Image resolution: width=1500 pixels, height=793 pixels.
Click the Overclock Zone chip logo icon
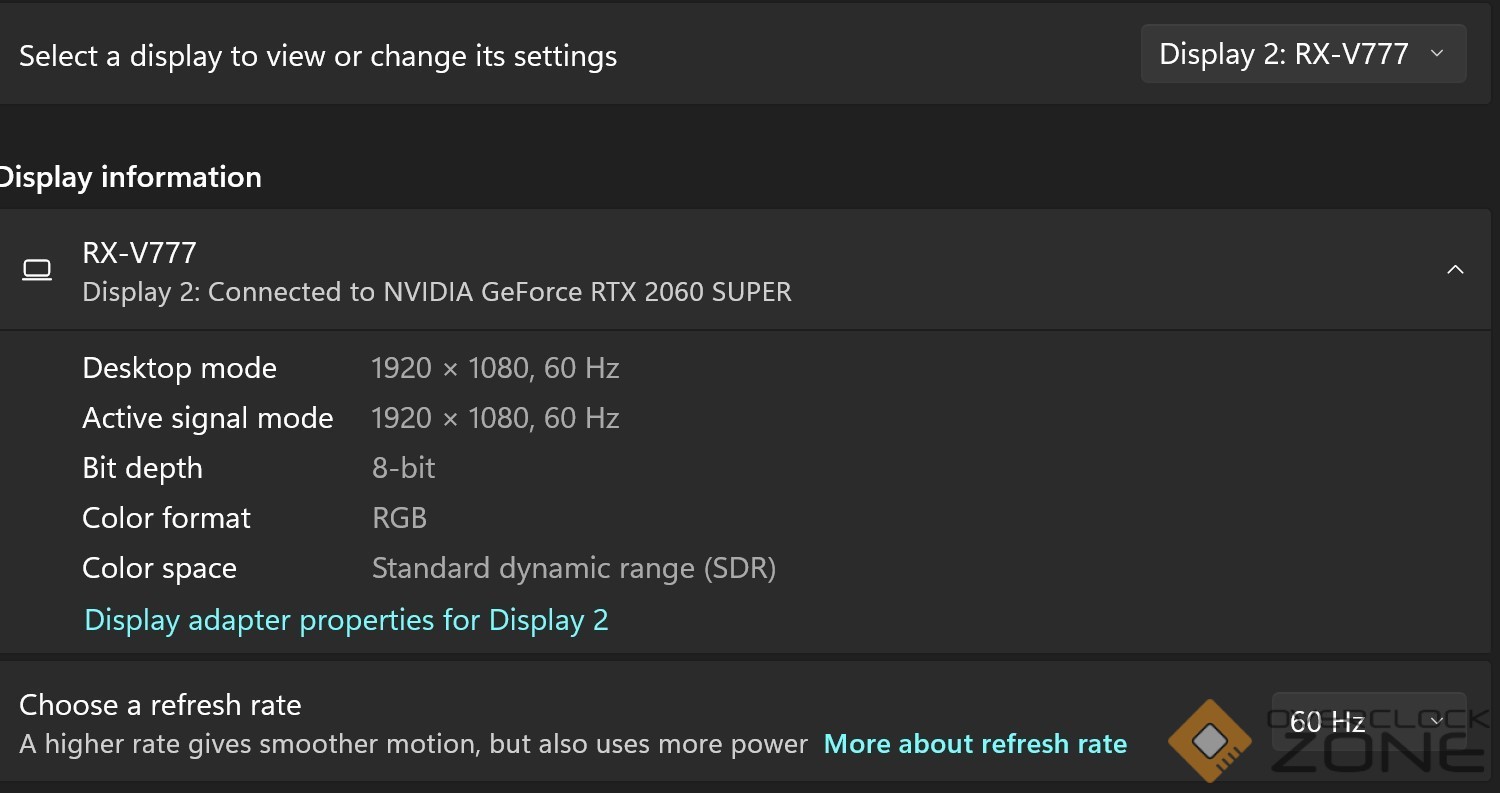pyautogui.click(x=1210, y=741)
